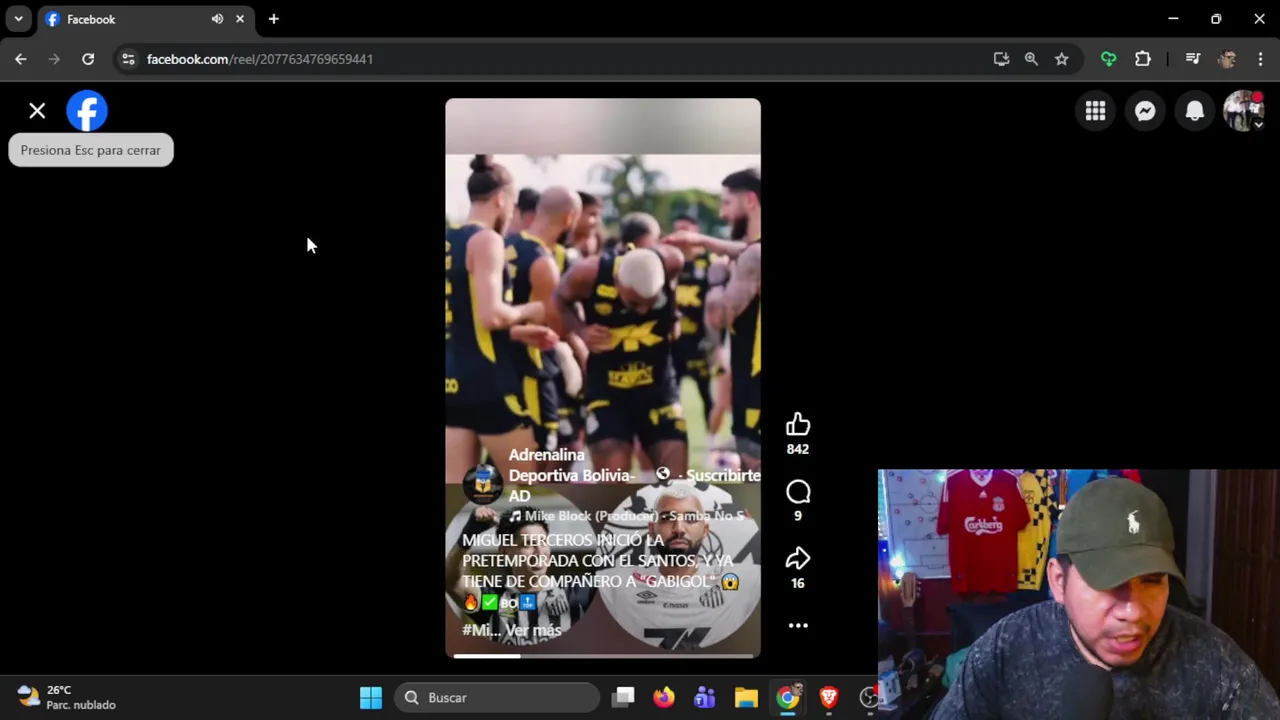Open the Mike Block Samba audio track
This screenshot has width=1280, height=720.
[x=627, y=516]
